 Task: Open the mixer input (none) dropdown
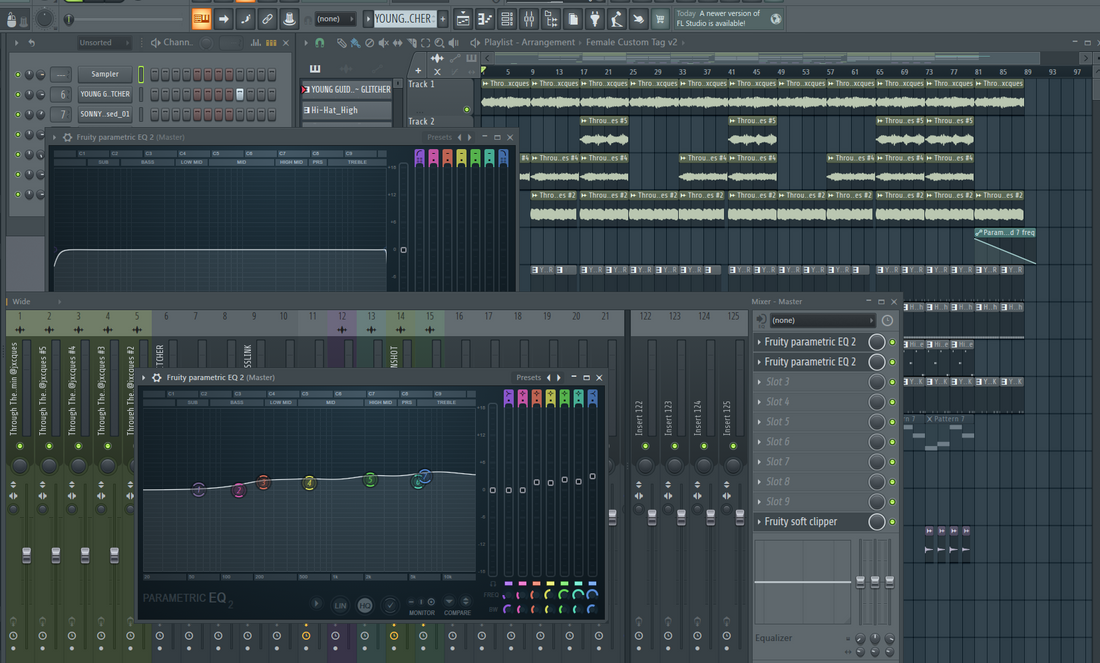pos(822,320)
